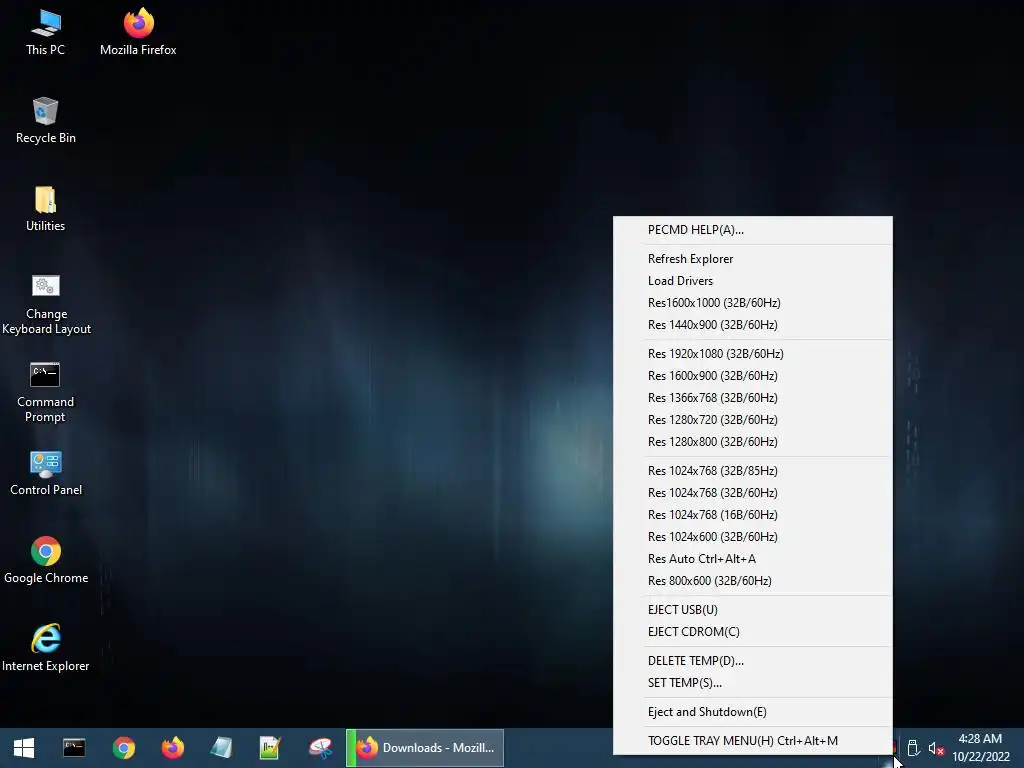
Task: Select the Google Chrome desktop shortcut
Action: coord(46,560)
